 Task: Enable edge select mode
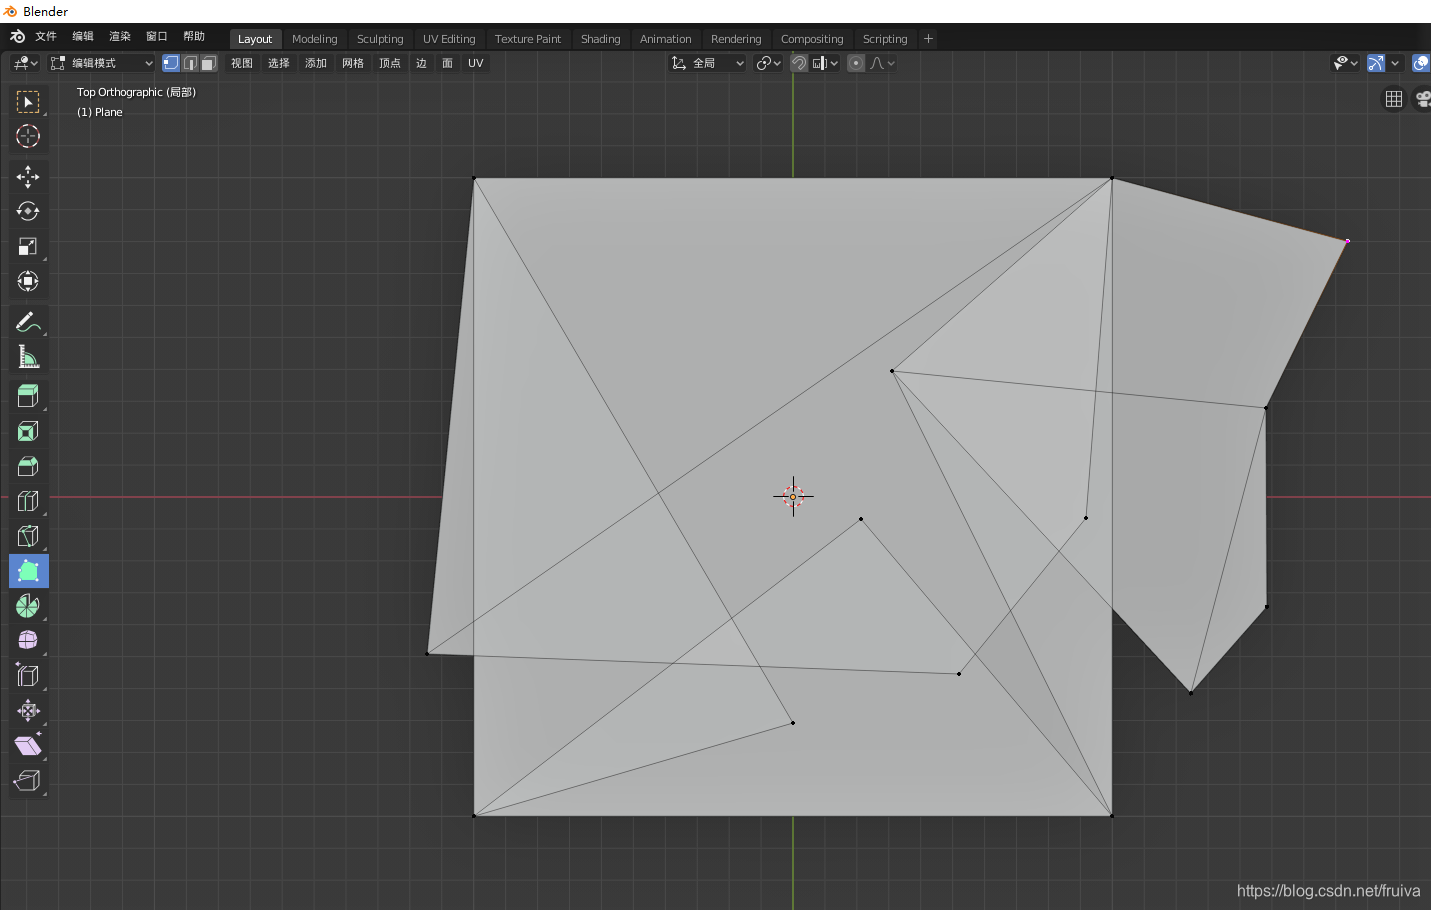[x=190, y=63]
